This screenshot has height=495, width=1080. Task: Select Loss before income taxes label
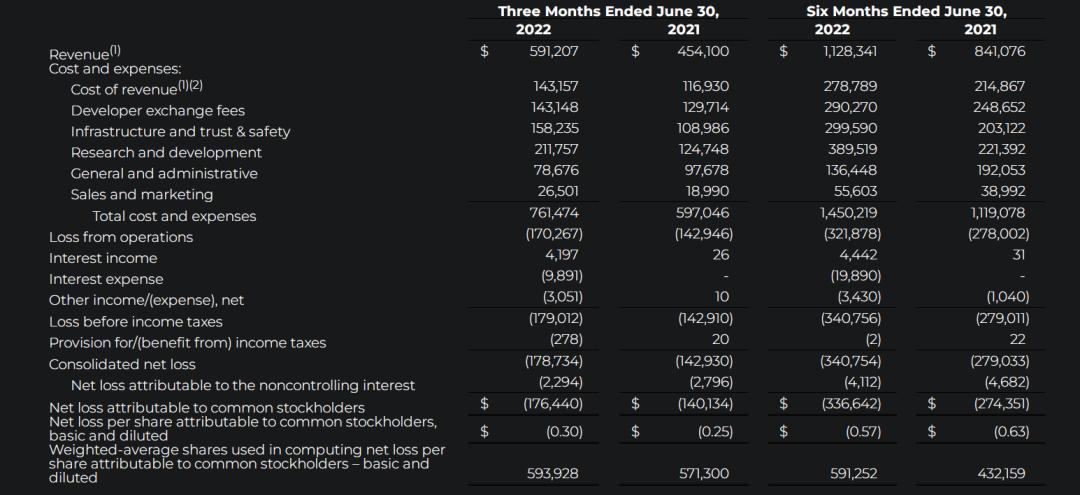(x=136, y=322)
